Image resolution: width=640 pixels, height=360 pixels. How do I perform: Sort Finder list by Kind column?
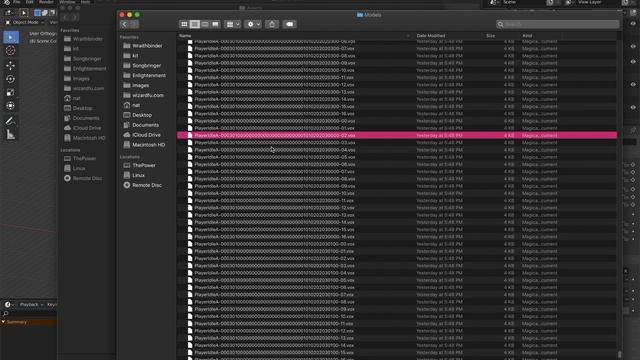[x=527, y=36]
